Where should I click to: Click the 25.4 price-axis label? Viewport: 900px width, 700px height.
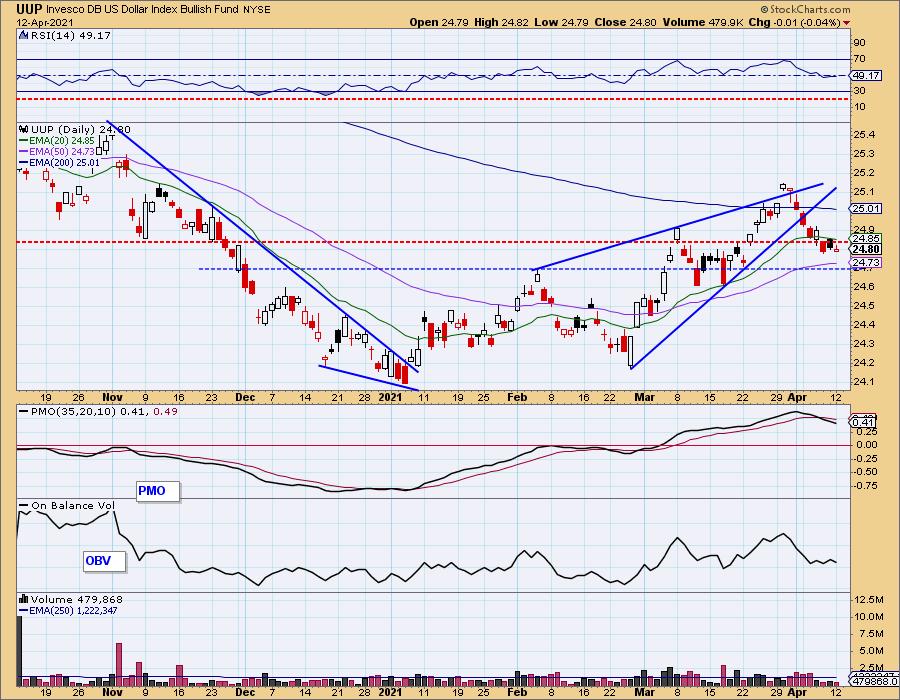(x=864, y=135)
